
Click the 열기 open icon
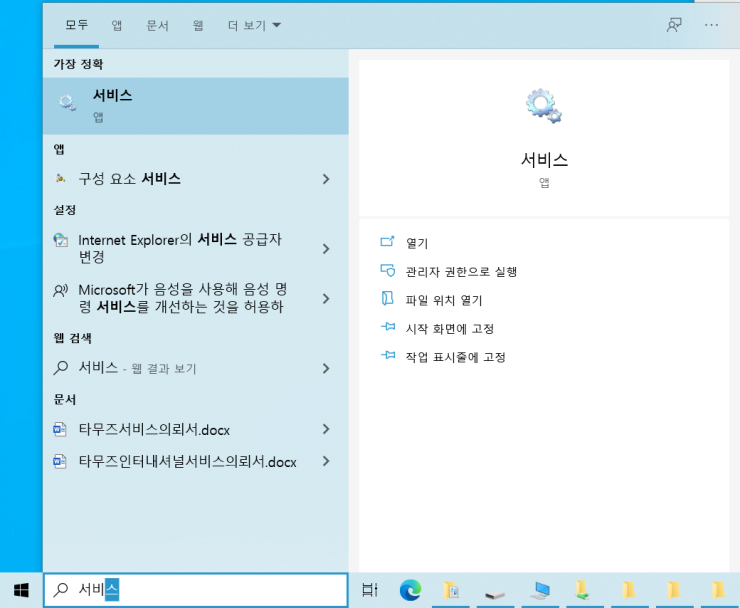[387, 242]
